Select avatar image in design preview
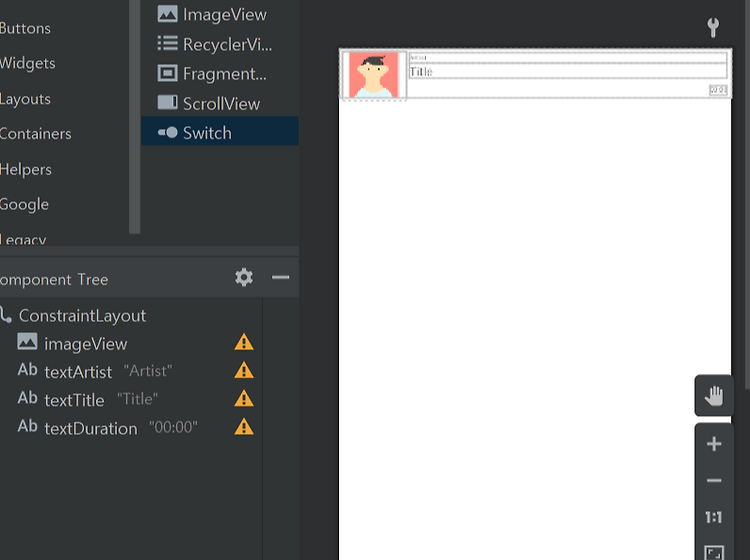 374,75
